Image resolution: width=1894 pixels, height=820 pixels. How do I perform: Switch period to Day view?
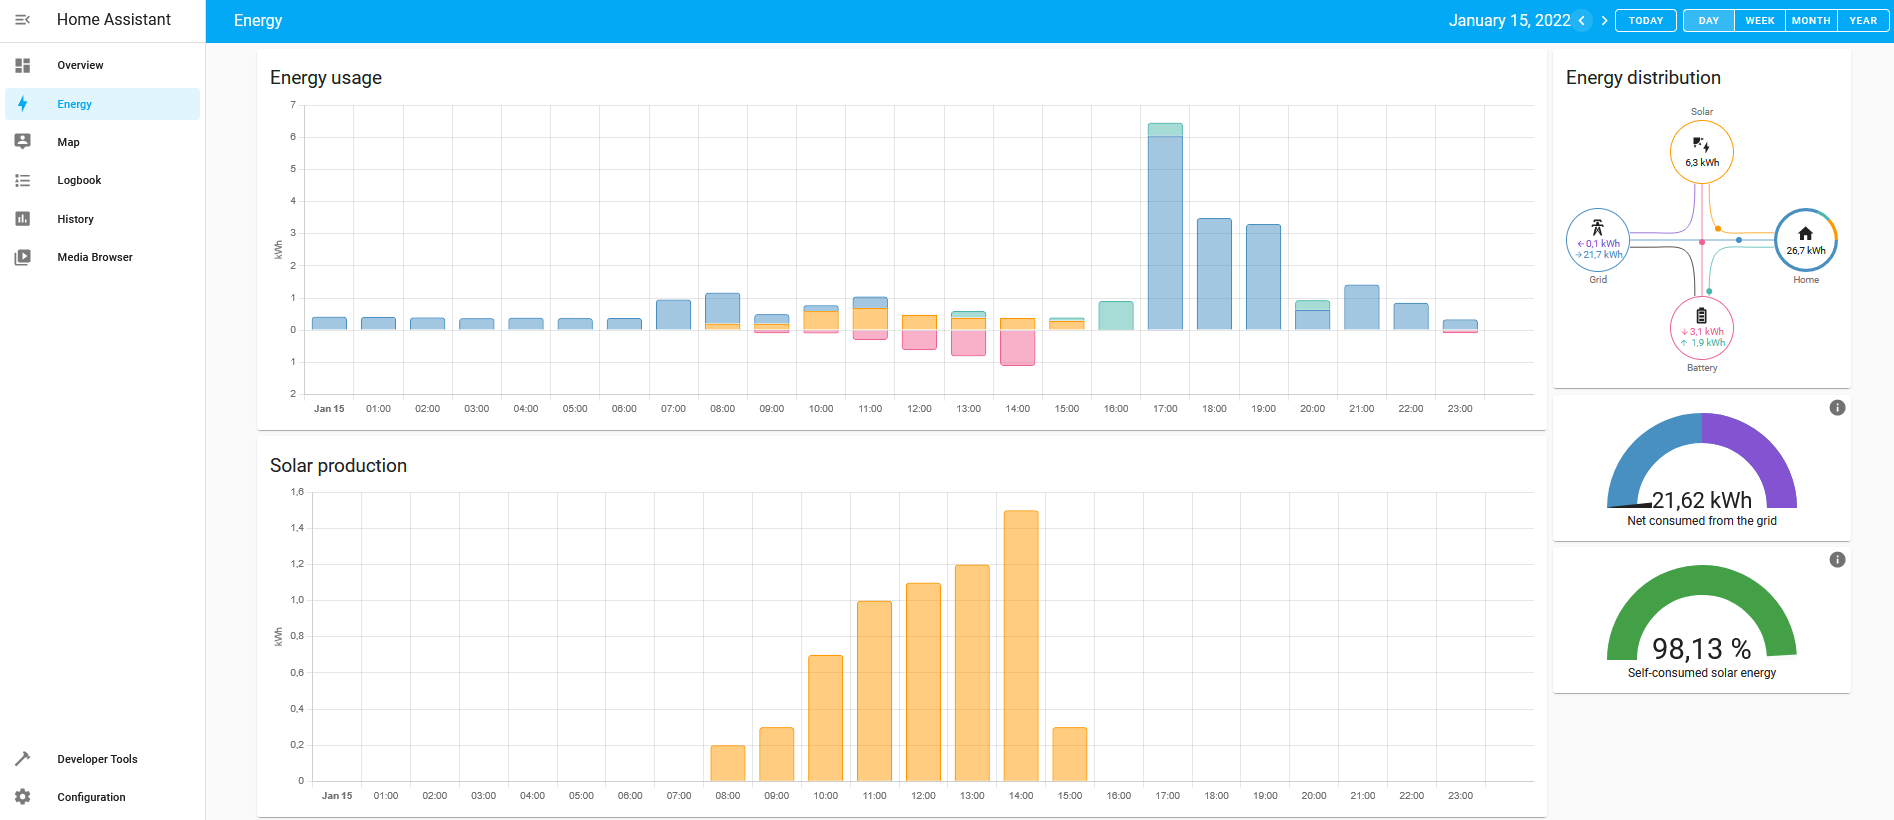click(x=1708, y=21)
